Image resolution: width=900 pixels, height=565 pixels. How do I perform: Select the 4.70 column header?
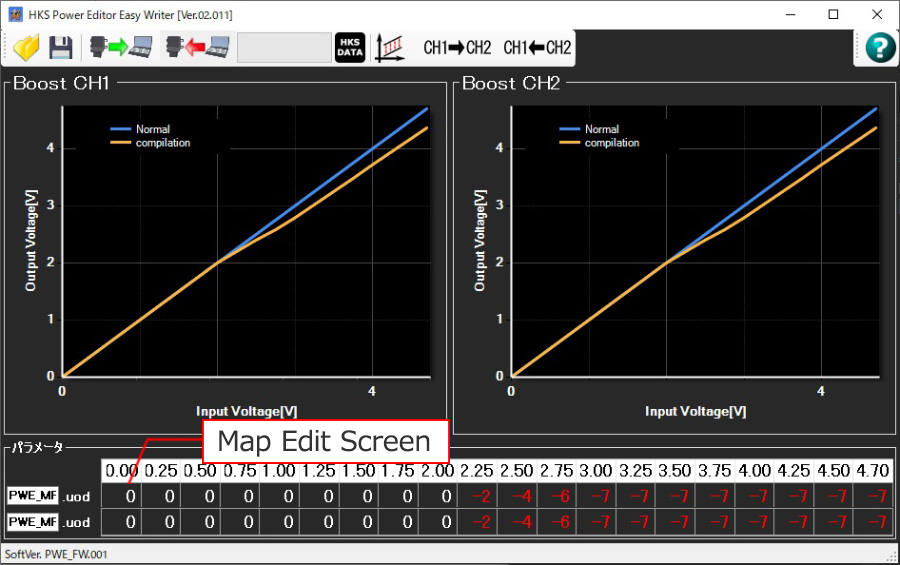tap(873, 471)
